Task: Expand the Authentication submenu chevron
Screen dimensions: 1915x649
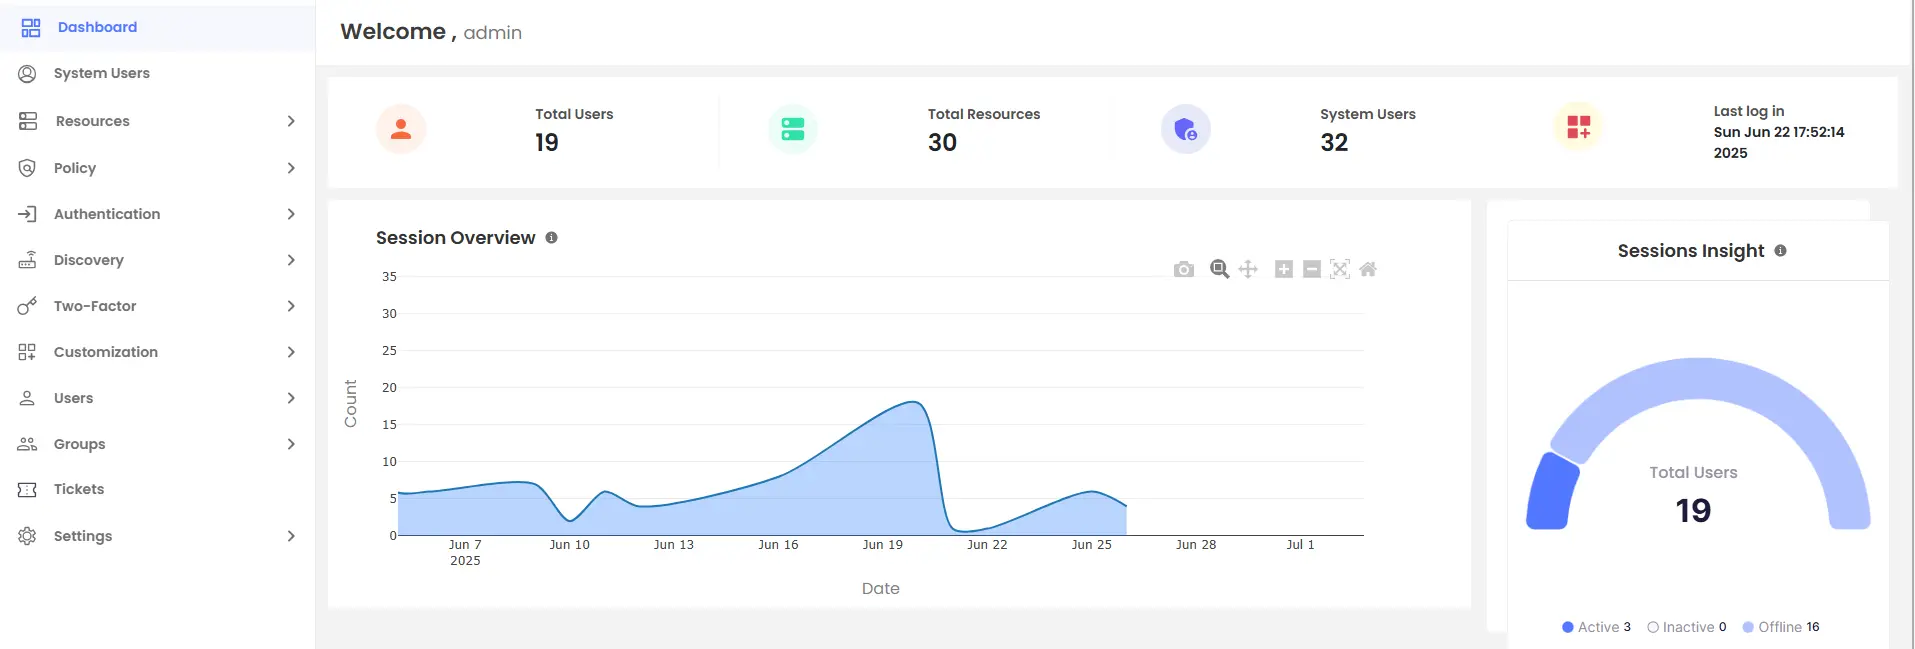Action: 291,213
